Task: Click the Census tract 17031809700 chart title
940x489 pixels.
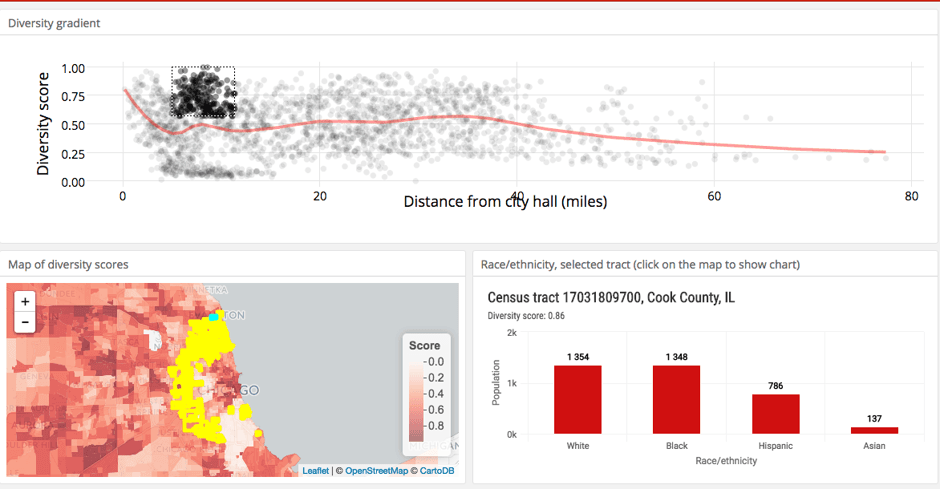Action: [x=610, y=298]
